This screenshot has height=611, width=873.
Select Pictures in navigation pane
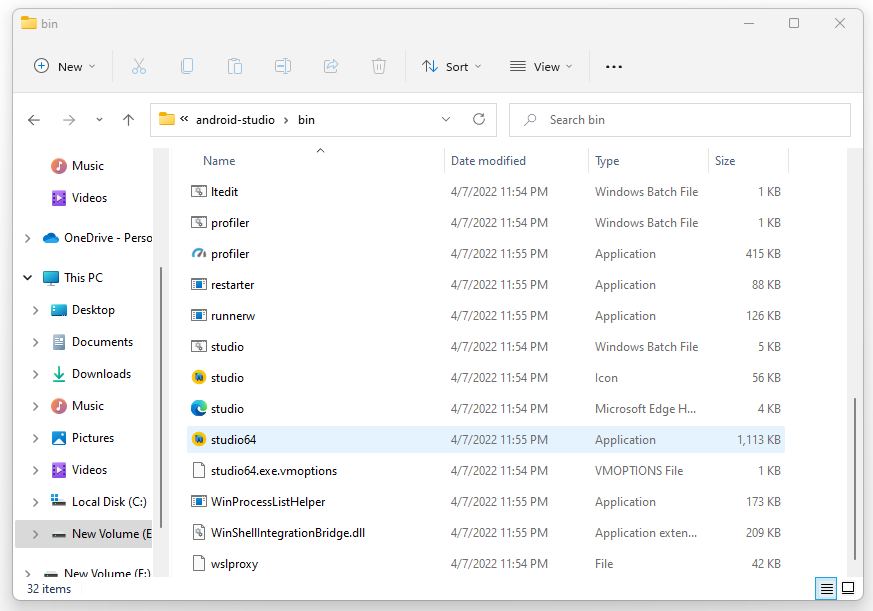[x=92, y=438]
